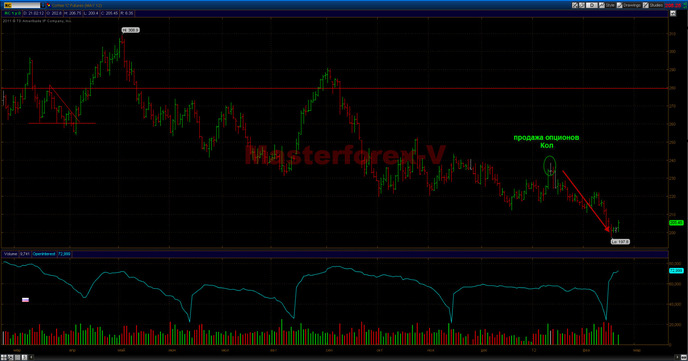Click the left scroll arrow at bottom

click(x=31, y=357)
